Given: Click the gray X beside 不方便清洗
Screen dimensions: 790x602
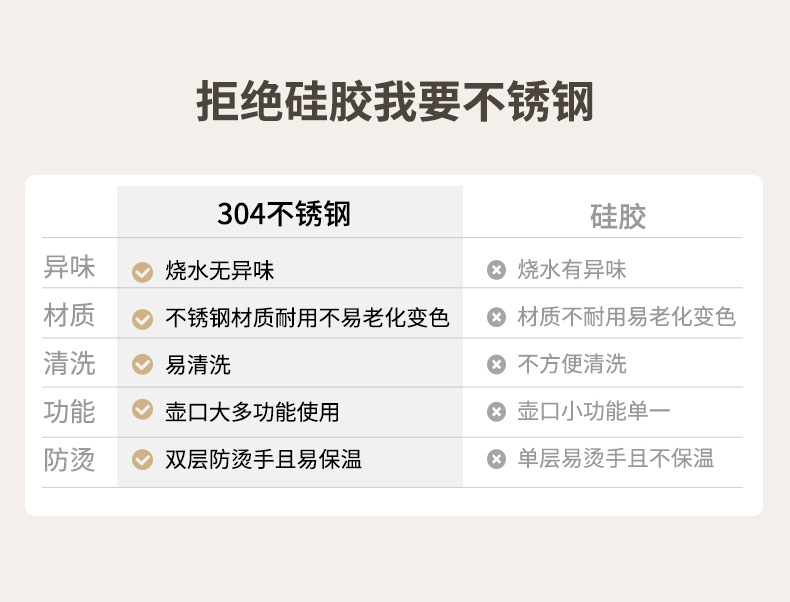Looking at the screenshot, I should pyautogui.click(x=496, y=365).
